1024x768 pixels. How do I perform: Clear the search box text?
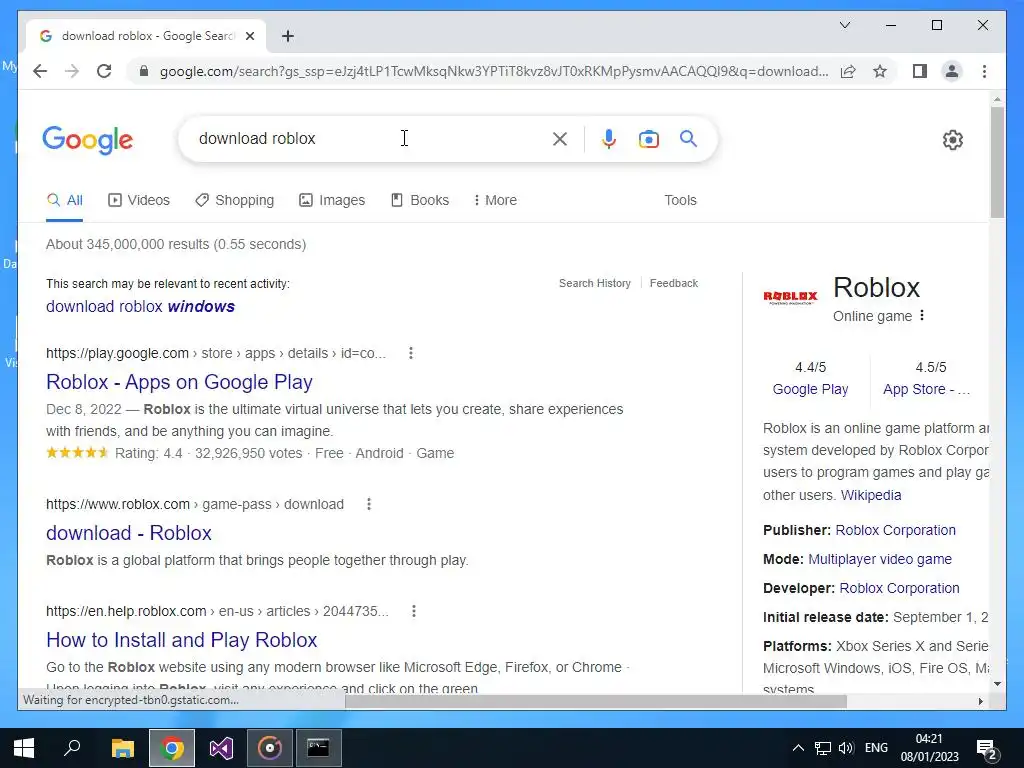(x=560, y=138)
